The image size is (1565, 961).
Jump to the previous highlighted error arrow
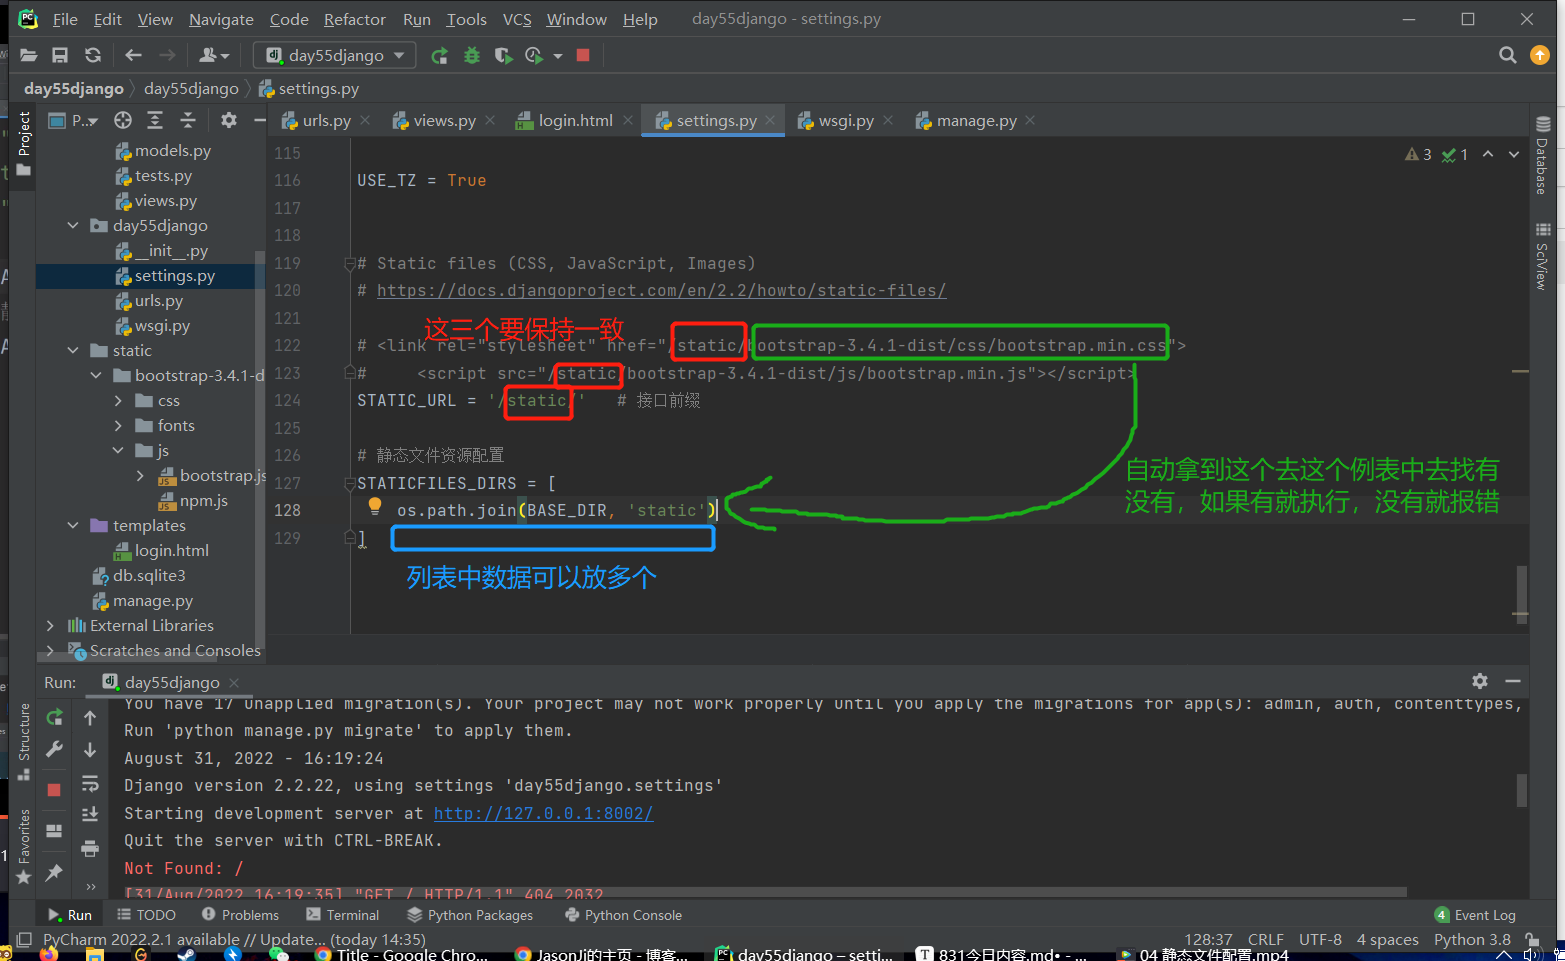pyautogui.click(x=1488, y=154)
